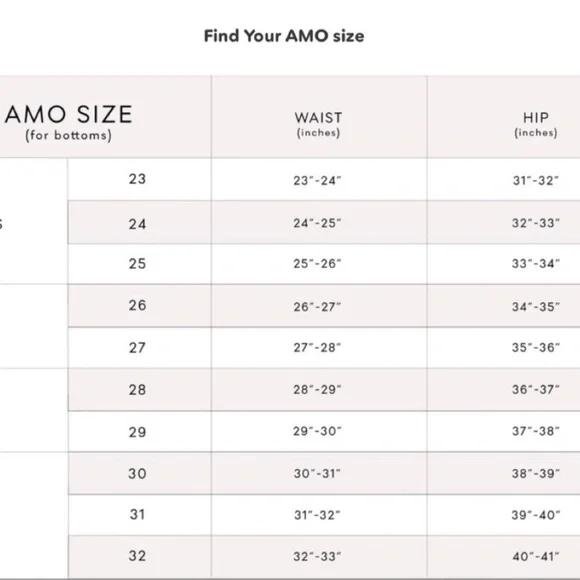Click waist measurement 32"-33"
Viewport: 580px width, 580px height.
[317, 556]
